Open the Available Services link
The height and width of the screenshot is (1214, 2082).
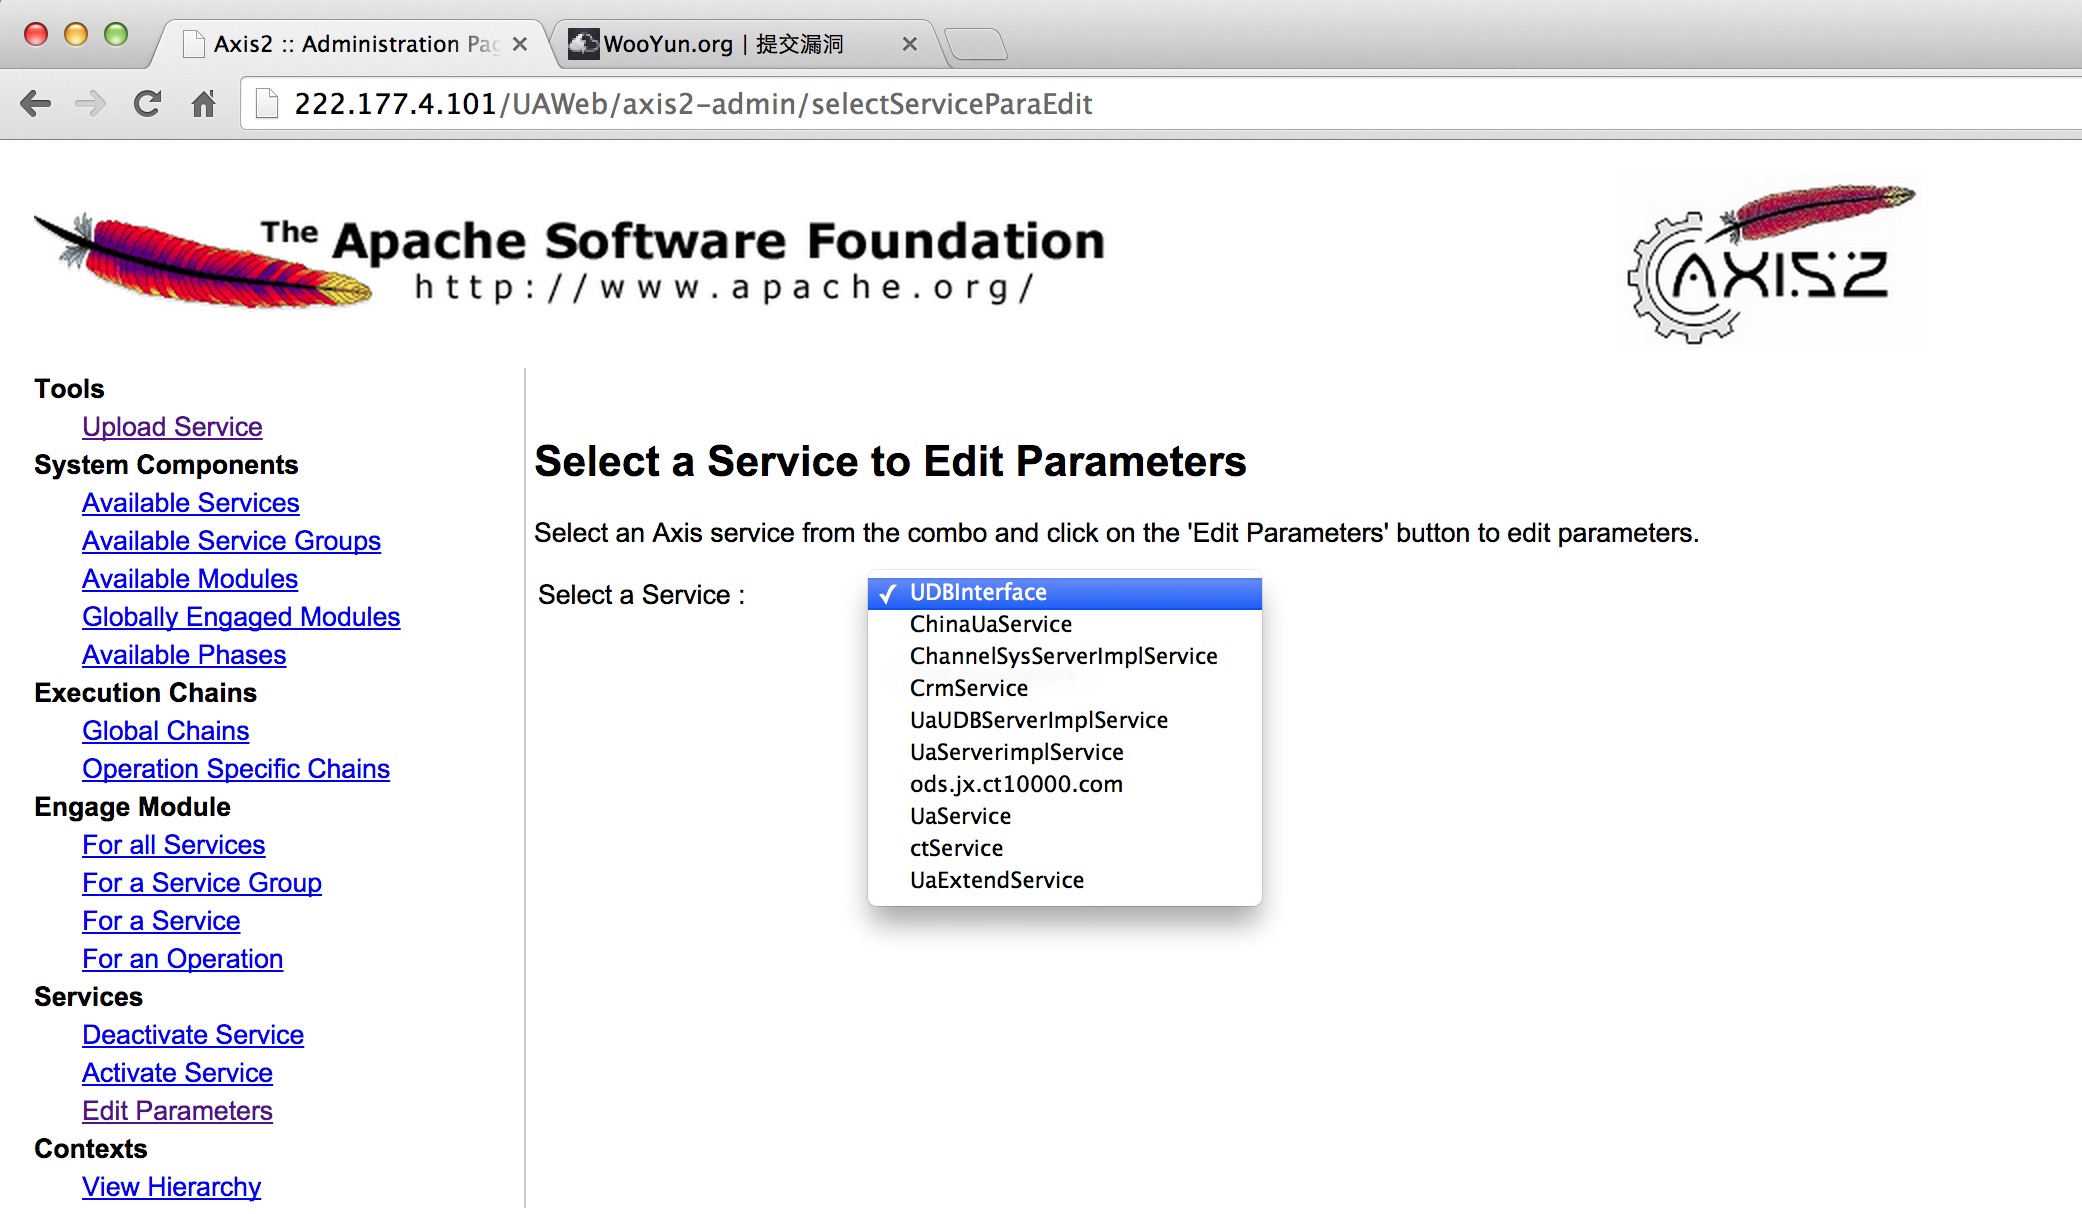pyautogui.click(x=191, y=503)
